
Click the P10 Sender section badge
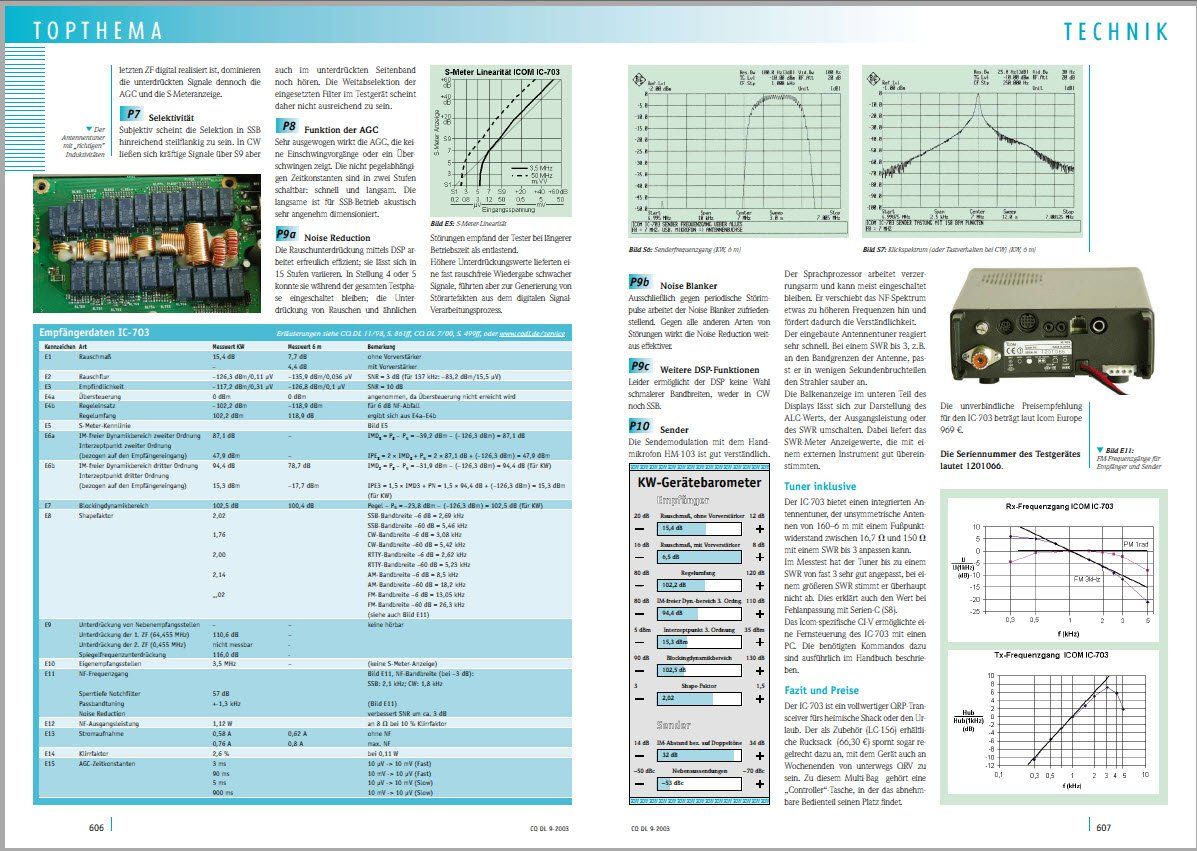tap(640, 427)
